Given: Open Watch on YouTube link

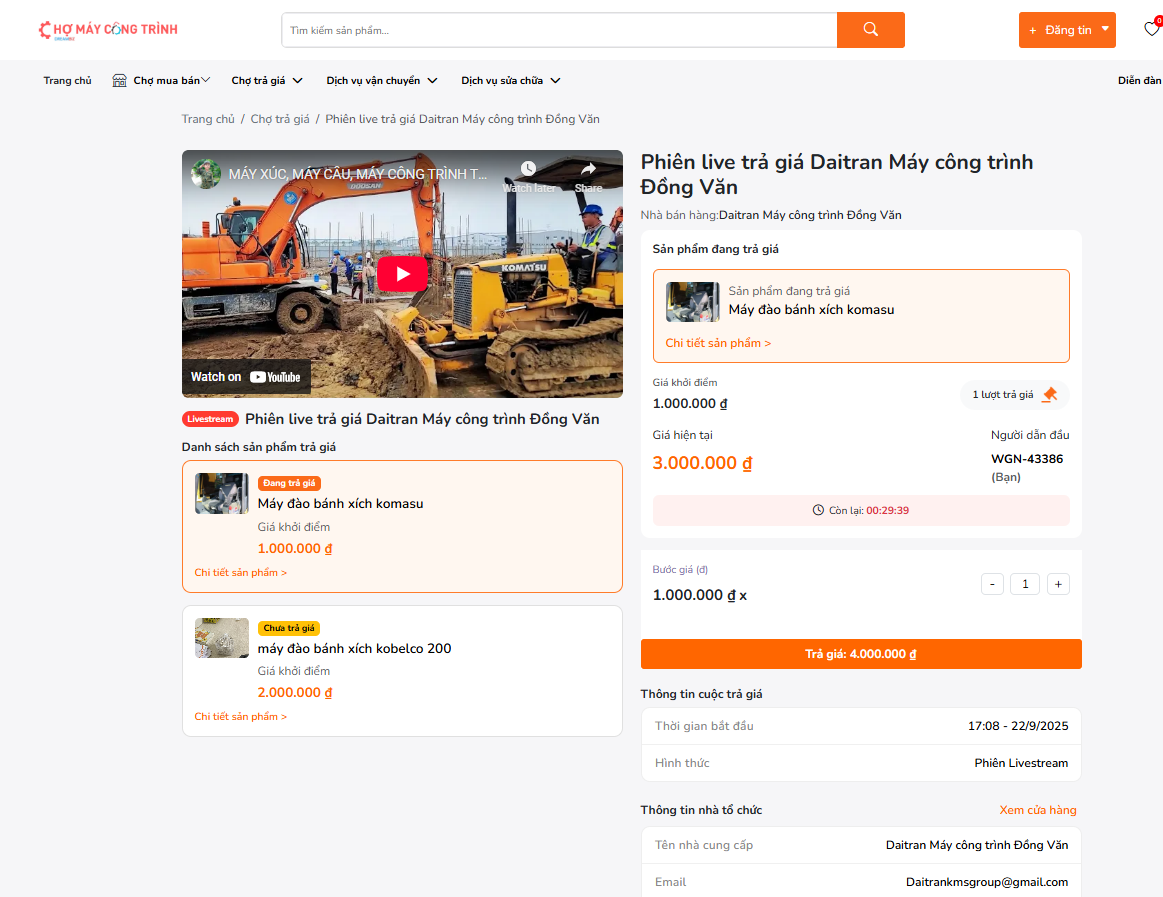Looking at the screenshot, I should 246,377.
